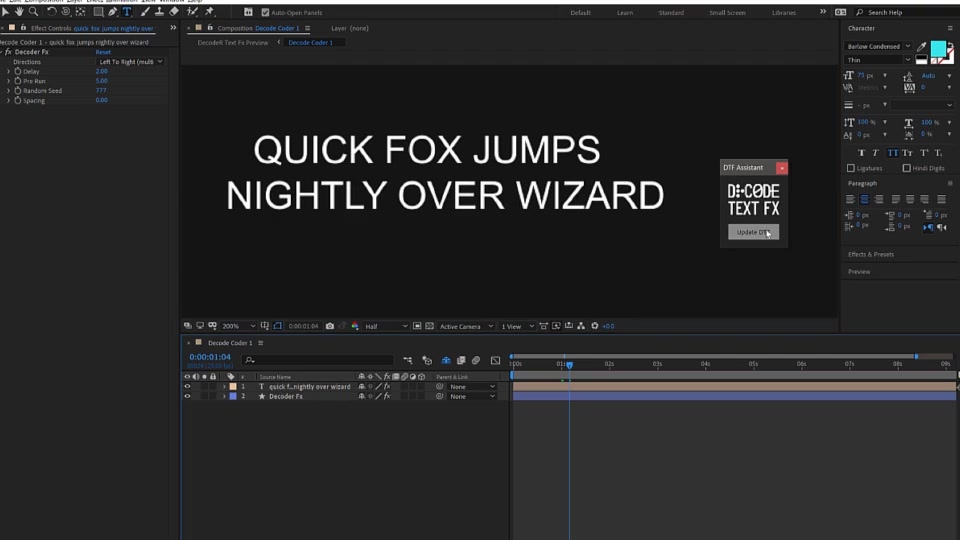Screen dimensions: 960x540
Task: Switch to the Default workspace
Action: 580,13
